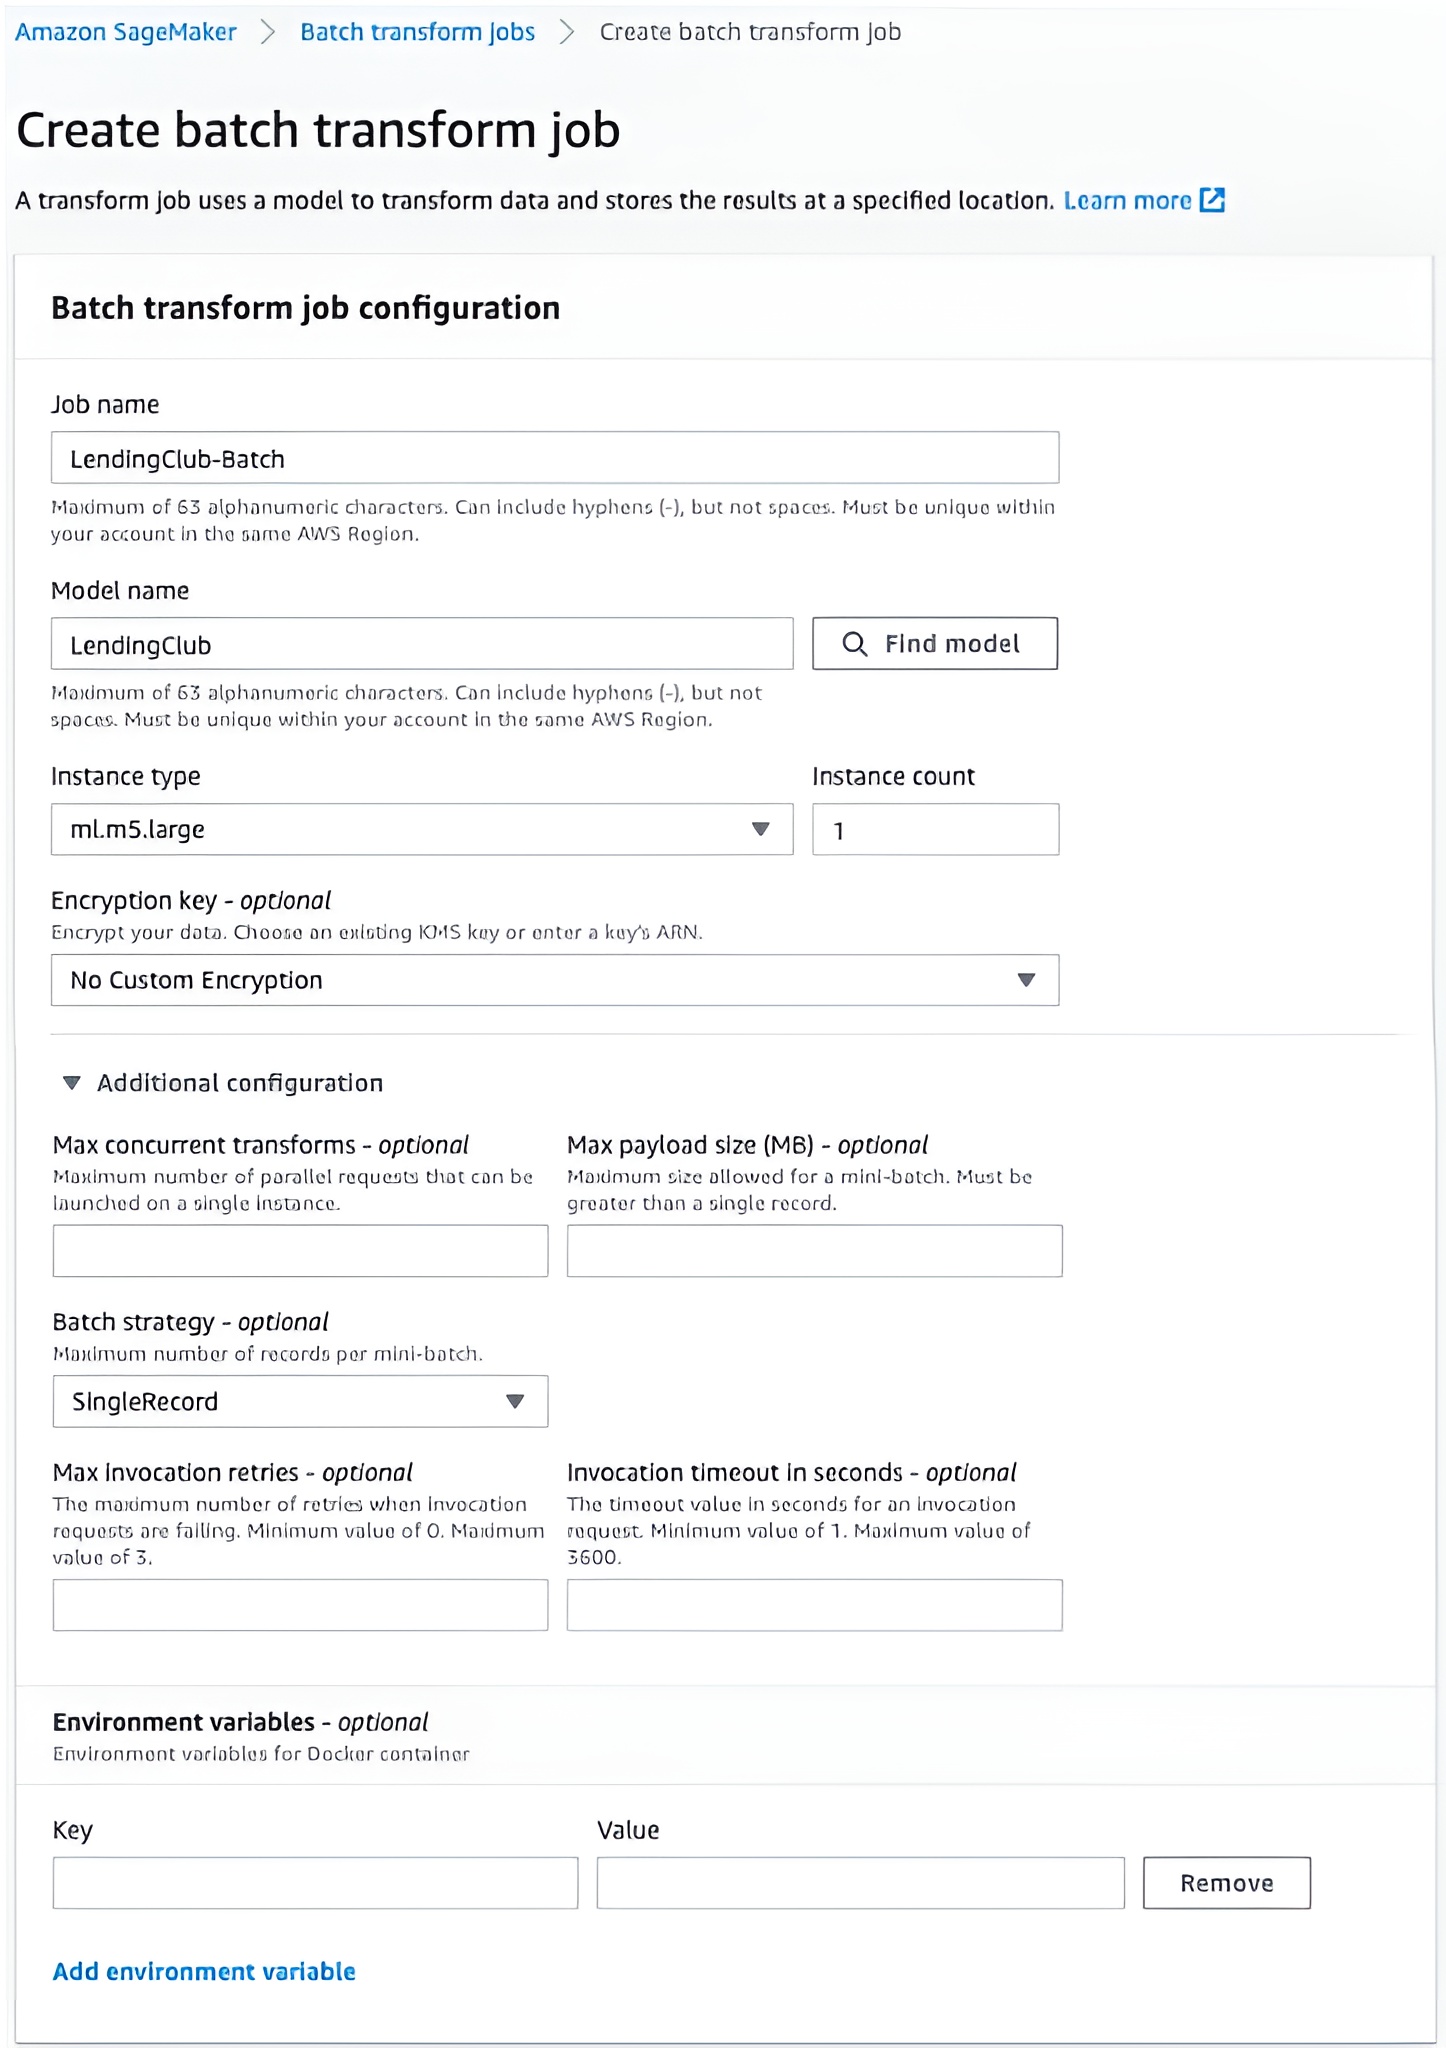Click the magnifier icon in Find model

click(854, 644)
